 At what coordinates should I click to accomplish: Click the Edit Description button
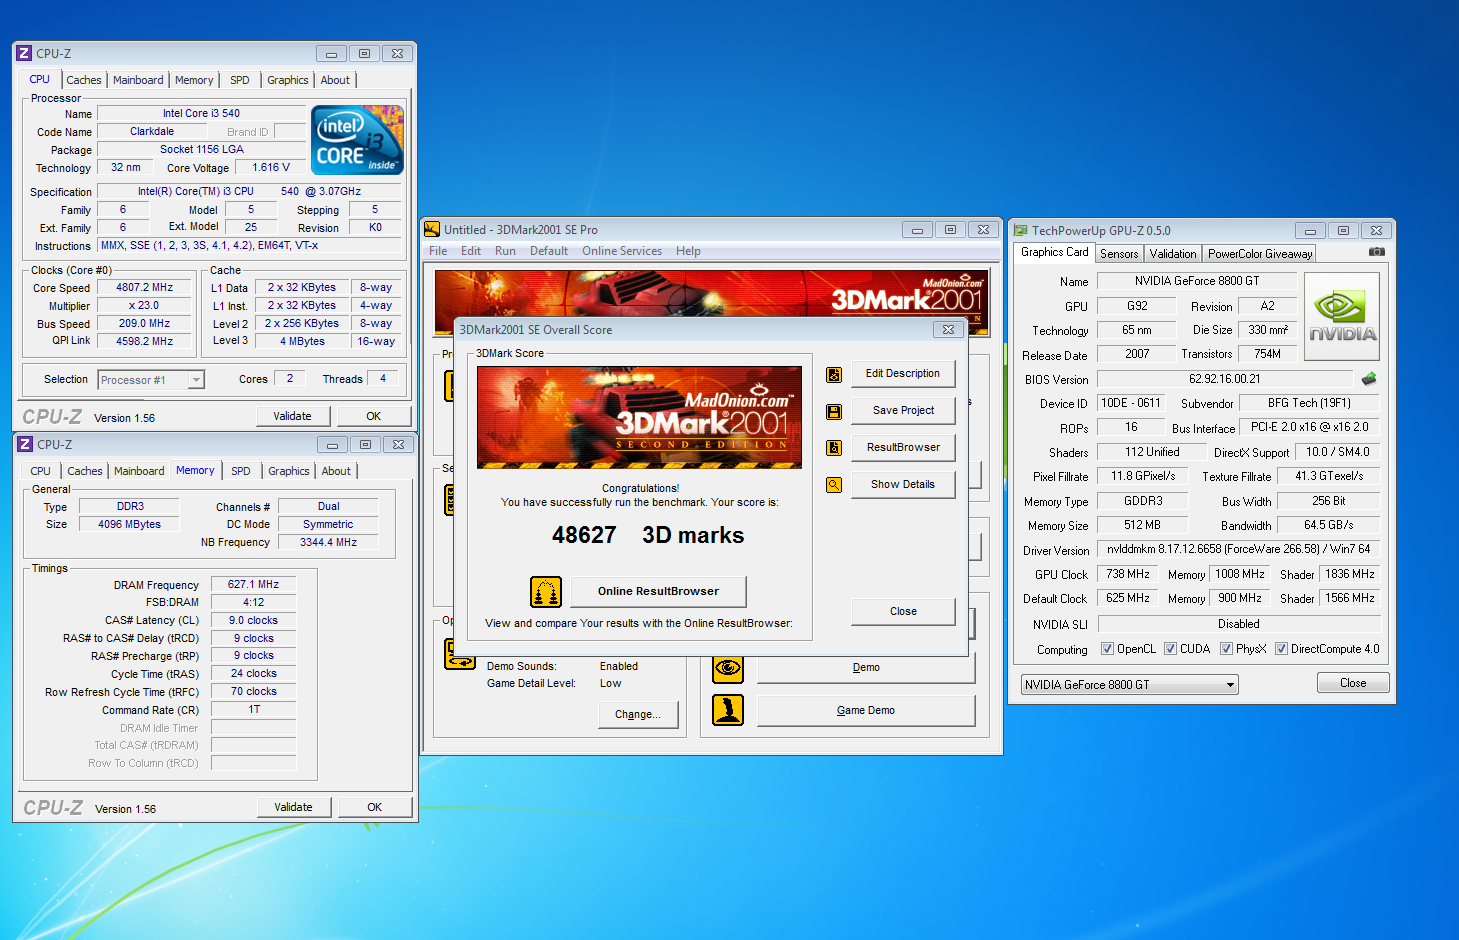(x=903, y=374)
